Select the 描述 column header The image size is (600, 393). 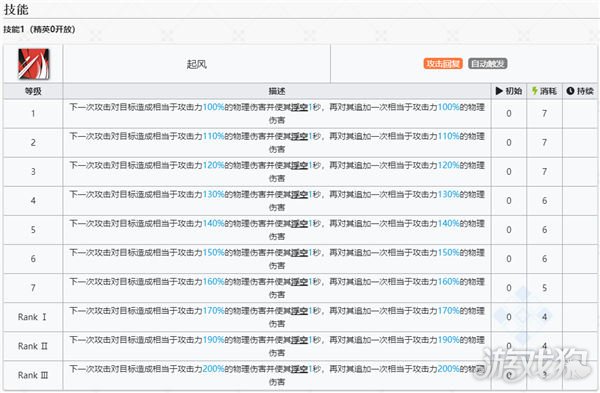click(277, 91)
